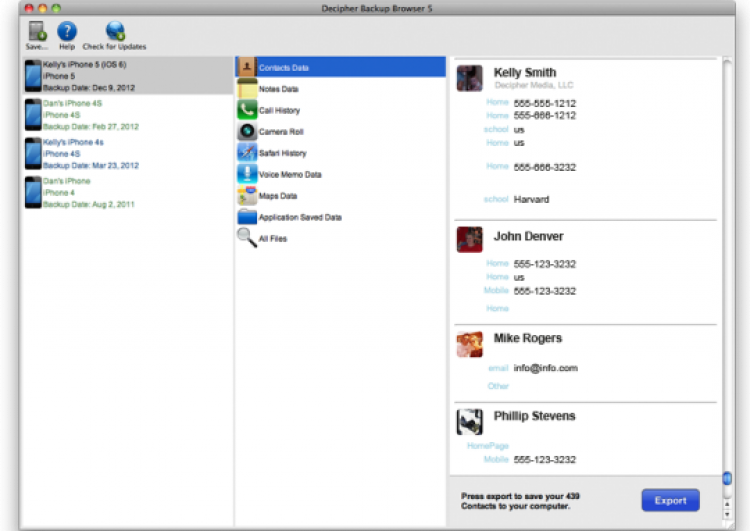Viewport: 750px width, 531px height.
Task: Click Kelly Smith's contact photo
Action: [x=469, y=78]
